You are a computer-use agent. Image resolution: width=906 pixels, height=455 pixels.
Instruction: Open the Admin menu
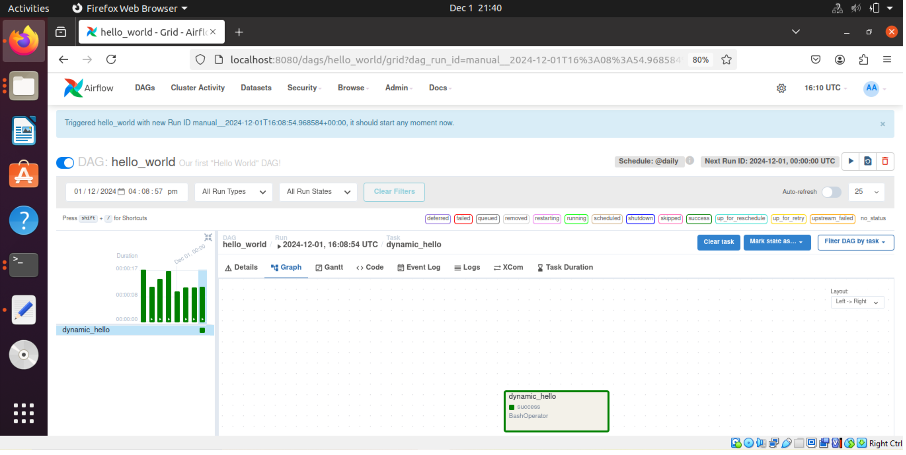(x=399, y=88)
